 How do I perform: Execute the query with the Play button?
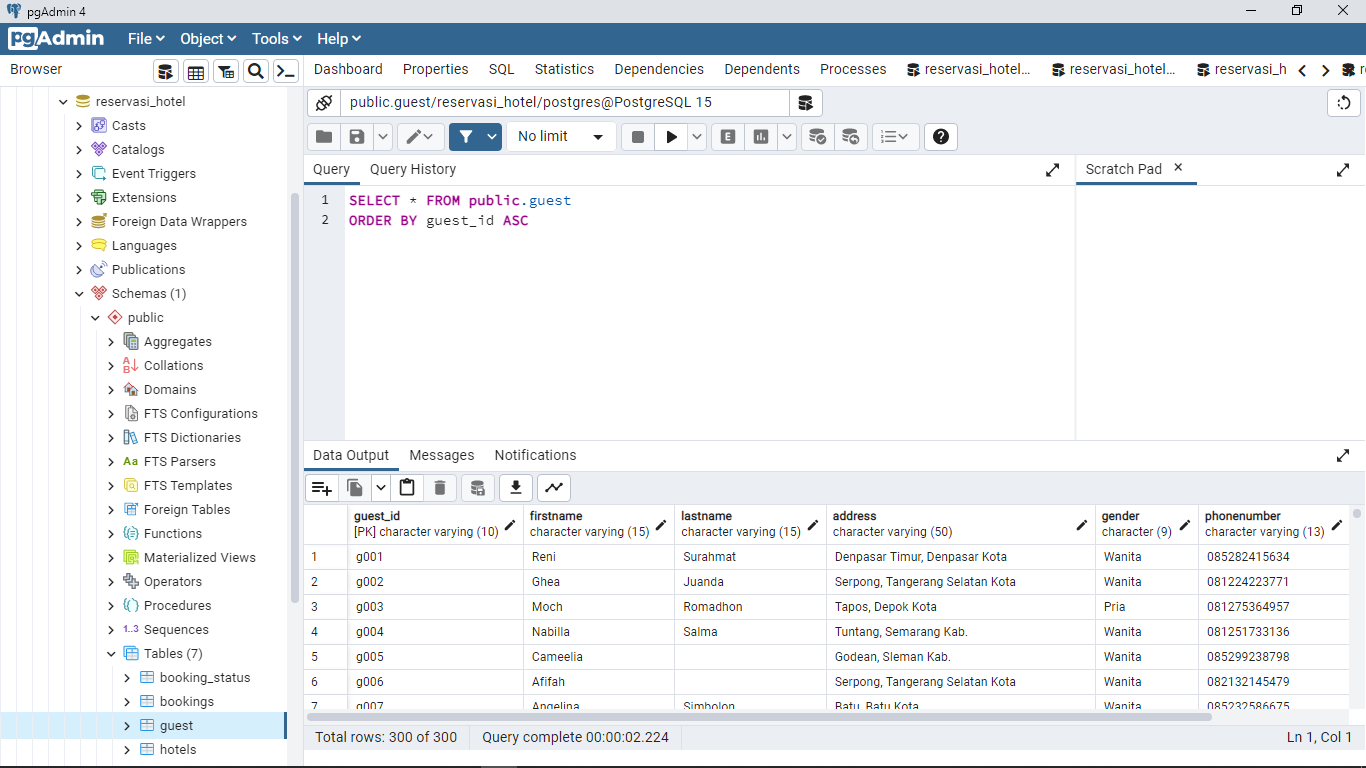[670, 136]
